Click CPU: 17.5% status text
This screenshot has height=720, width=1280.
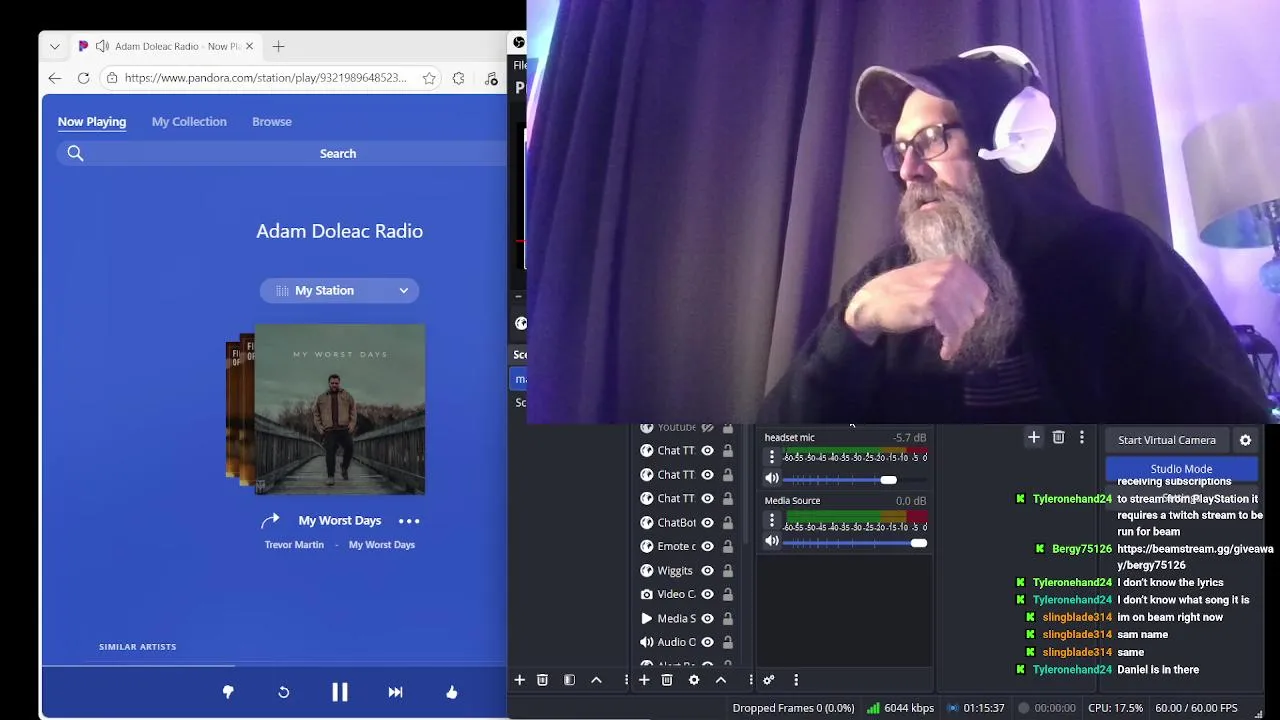(1115, 708)
